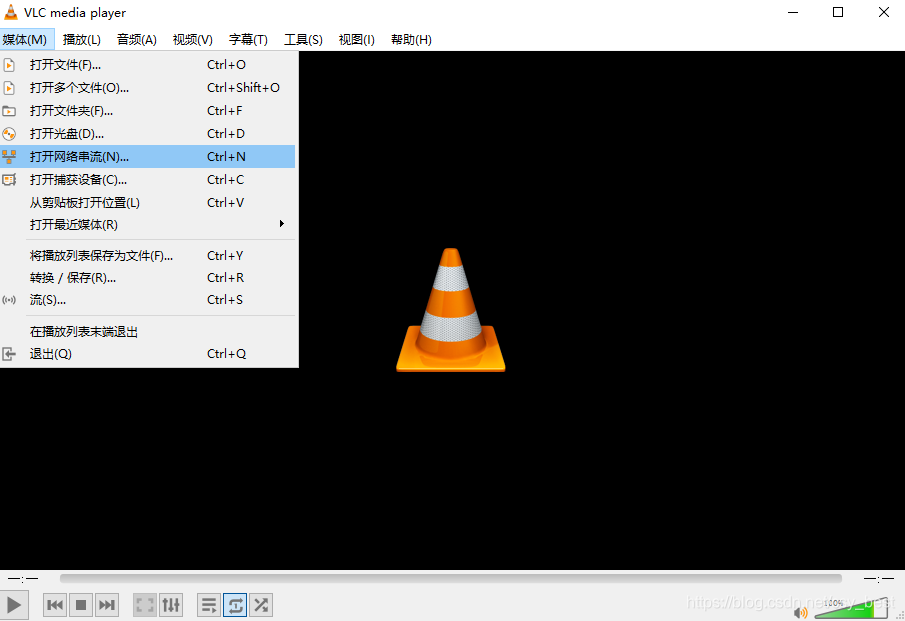Choose 打开光盘(D)... entry
The width and height of the screenshot is (905, 621).
(x=148, y=134)
